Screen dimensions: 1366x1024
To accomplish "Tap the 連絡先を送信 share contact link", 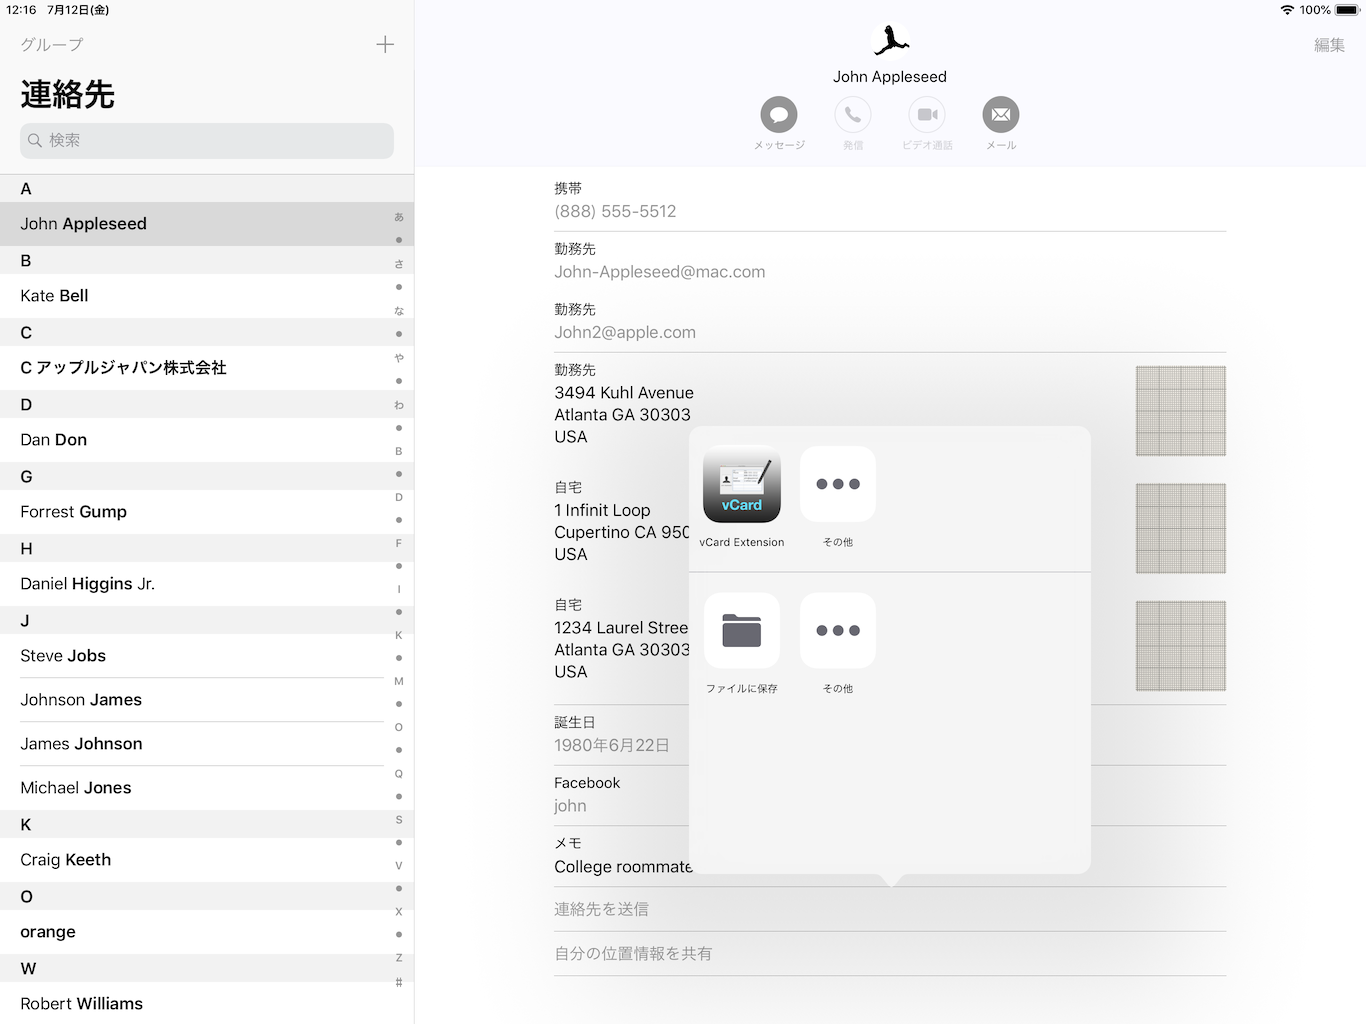I will tap(602, 909).
